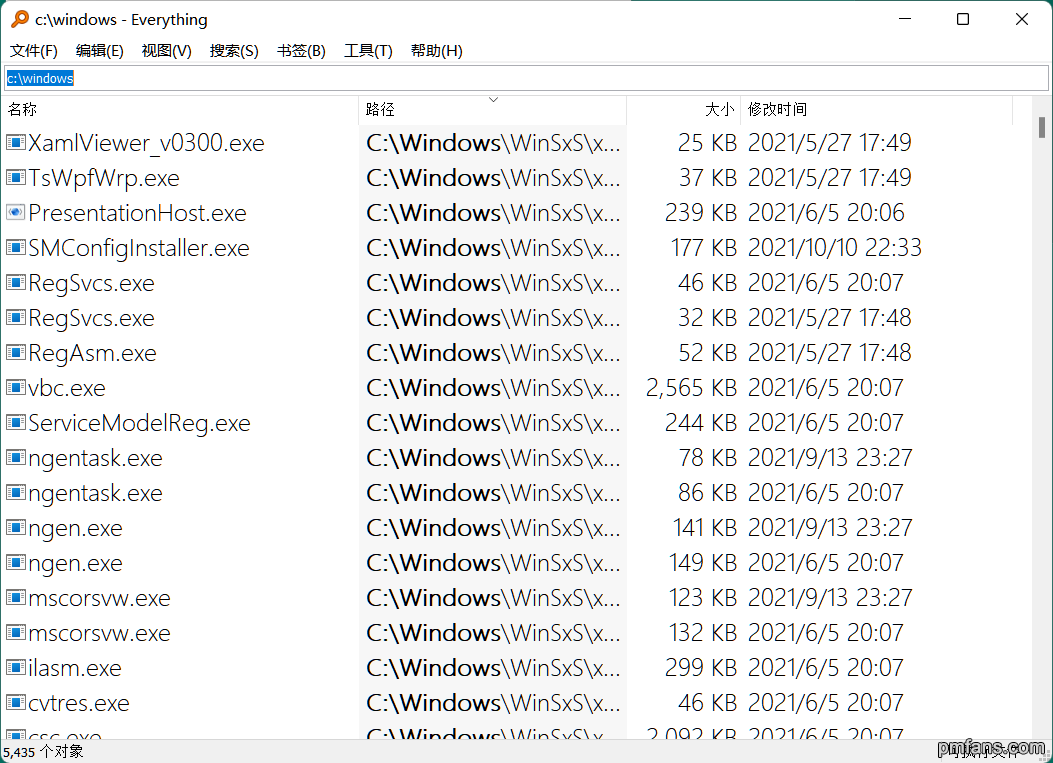Click the 37 KB size value
This screenshot has height=763, width=1053.
[707, 177]
